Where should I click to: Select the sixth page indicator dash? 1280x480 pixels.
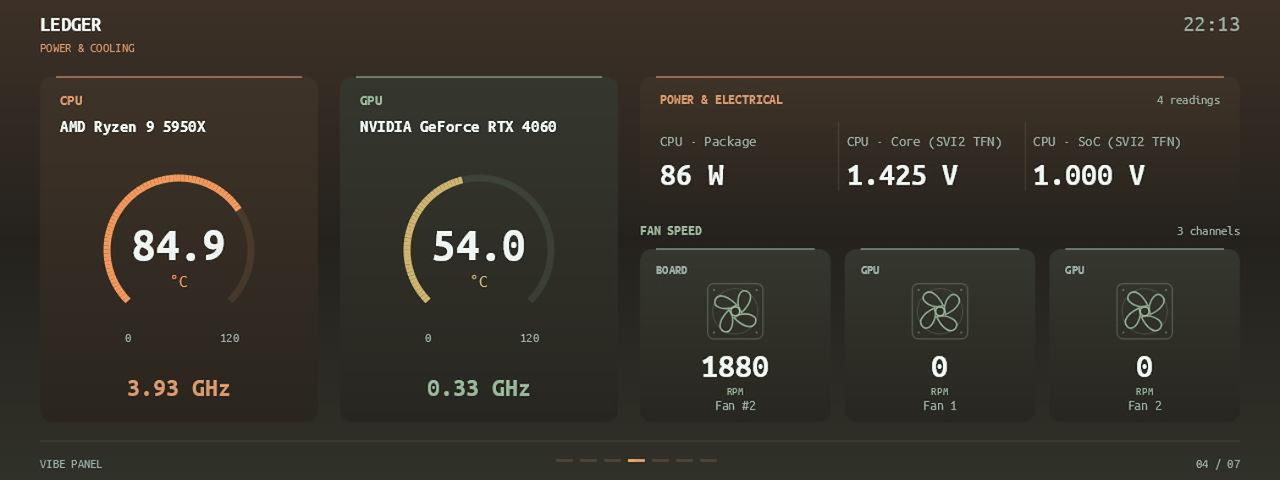tap(684, 460)
